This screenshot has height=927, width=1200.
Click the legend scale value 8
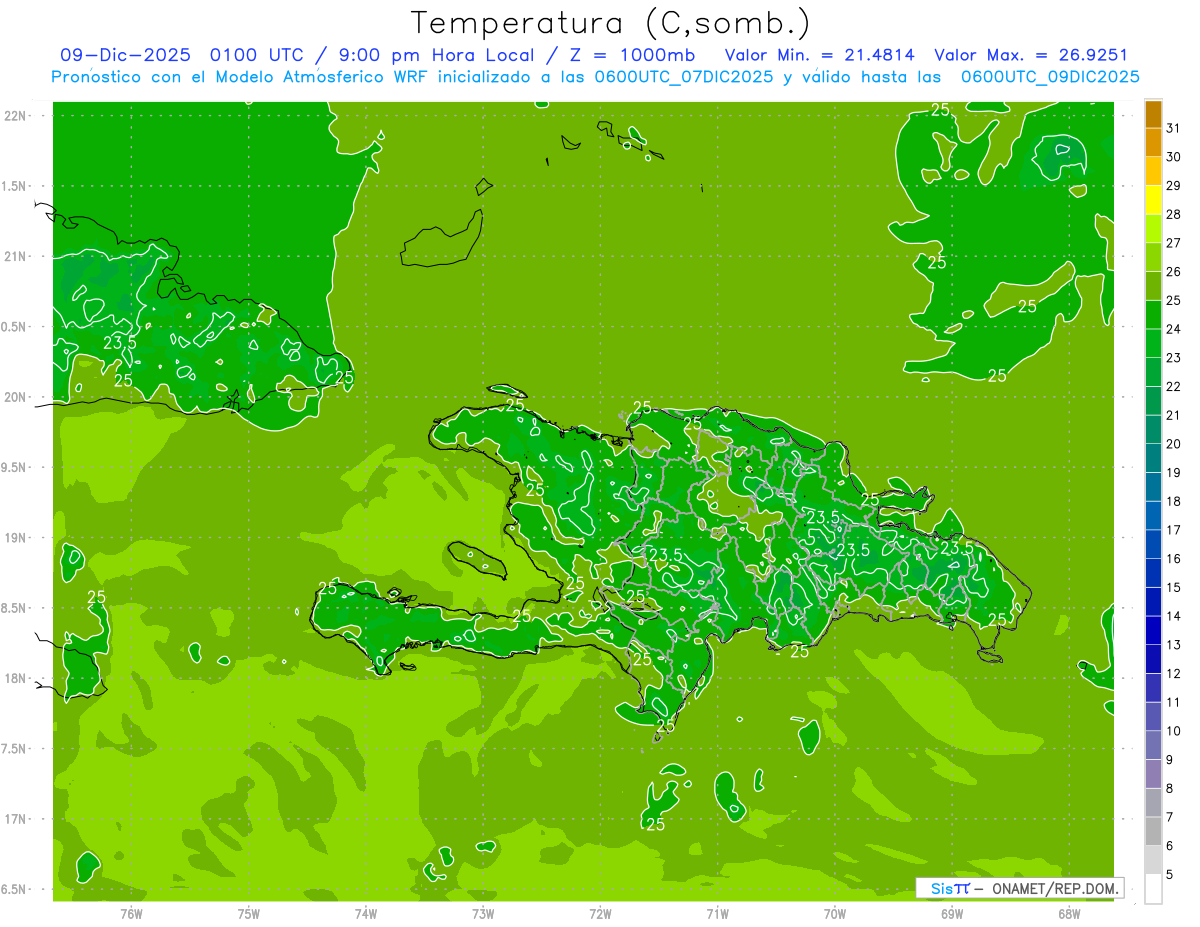pos(1170,788)
